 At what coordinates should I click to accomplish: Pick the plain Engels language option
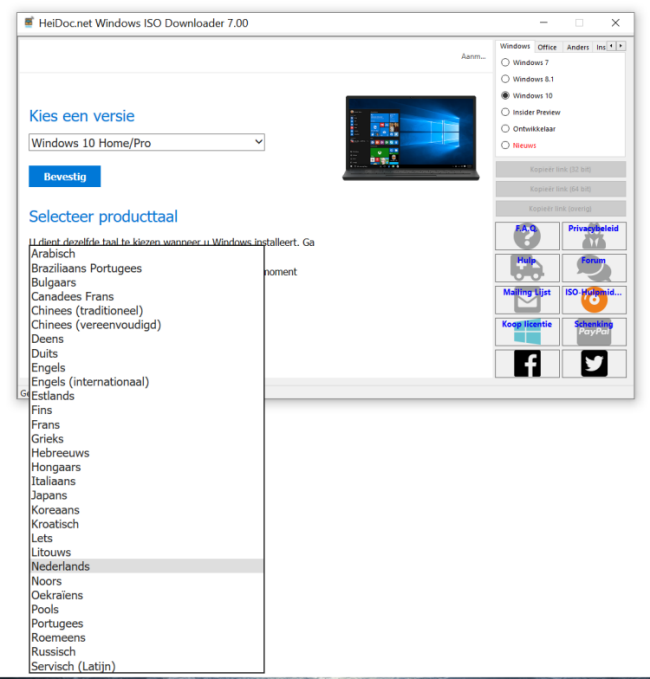click(147, 368)
